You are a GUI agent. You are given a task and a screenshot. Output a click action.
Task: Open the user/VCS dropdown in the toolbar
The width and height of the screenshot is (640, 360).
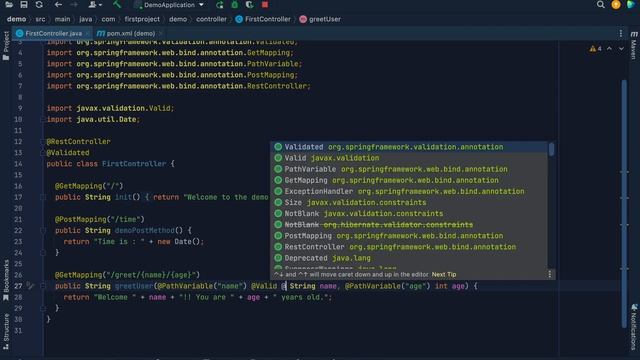tap(95, 5)
